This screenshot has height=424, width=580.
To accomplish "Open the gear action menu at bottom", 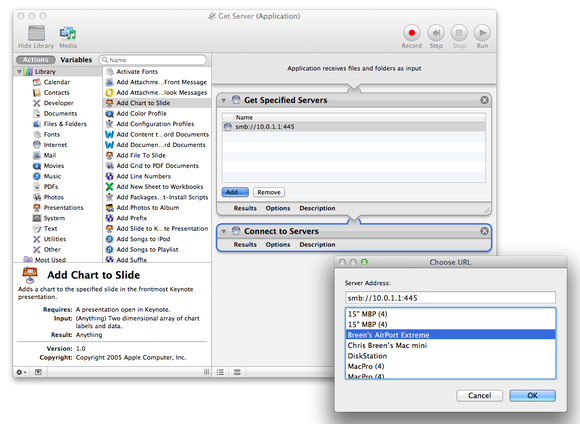I will tap(21, 372).
